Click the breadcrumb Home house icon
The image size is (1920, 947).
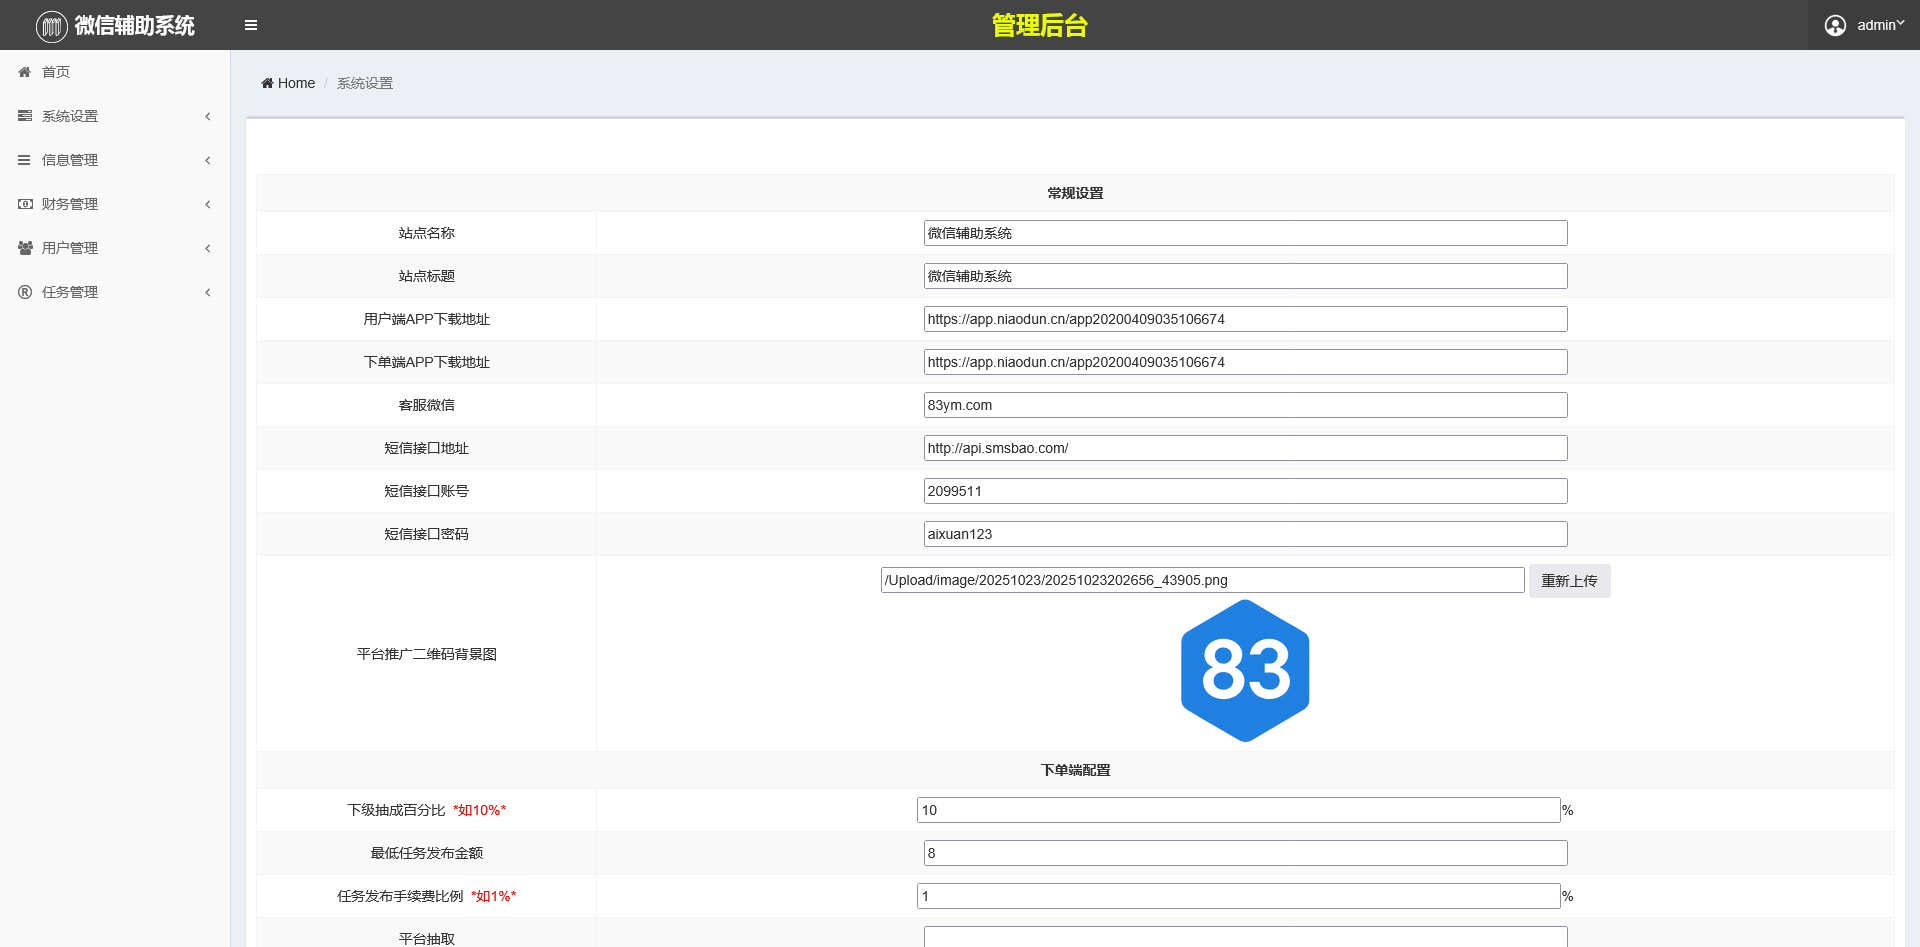click(267, 83)
